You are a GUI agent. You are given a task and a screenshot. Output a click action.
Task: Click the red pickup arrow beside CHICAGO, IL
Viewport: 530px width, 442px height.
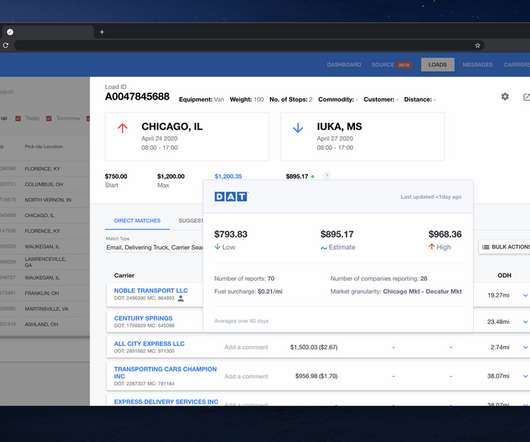[122, 128]
